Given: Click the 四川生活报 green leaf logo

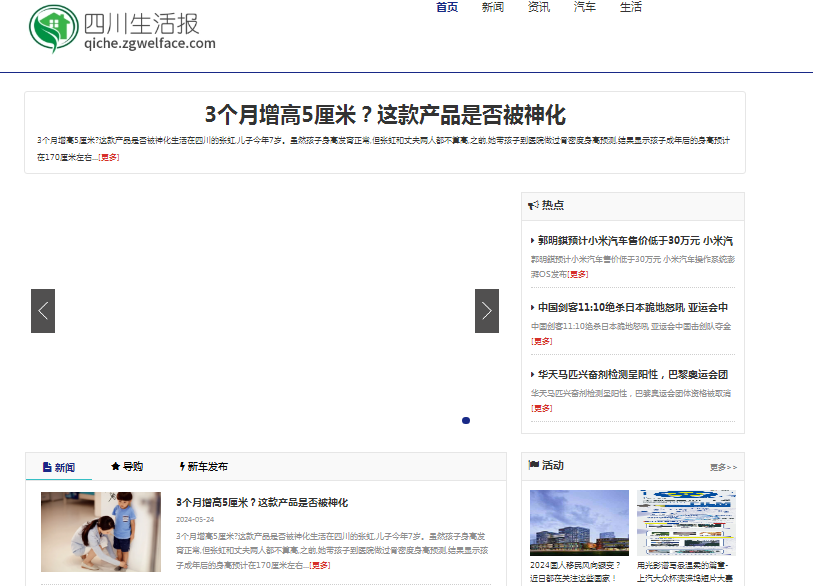Looking at the screenshot, I should [x=53, y=28].
